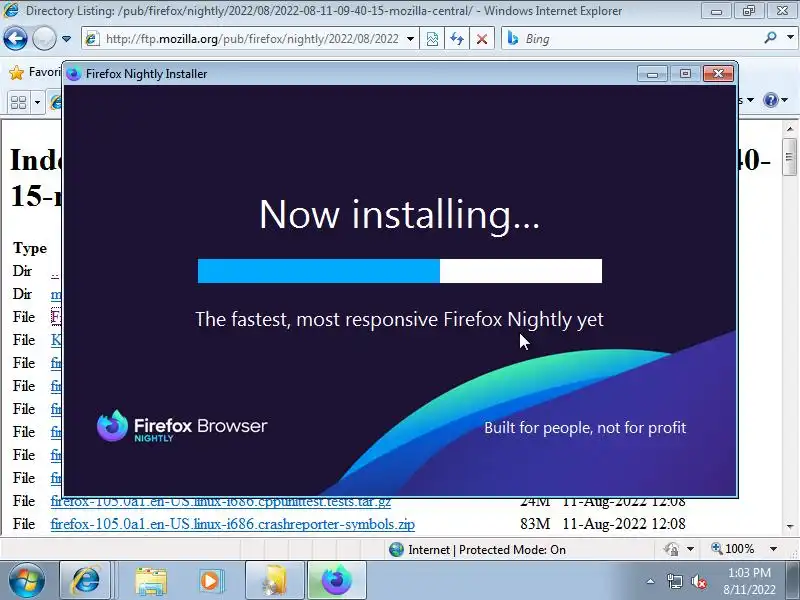The height and width of the screenshot is (600, 800).
Task: Stop loading with the red X icon
Action: click(x=482, y=39)
